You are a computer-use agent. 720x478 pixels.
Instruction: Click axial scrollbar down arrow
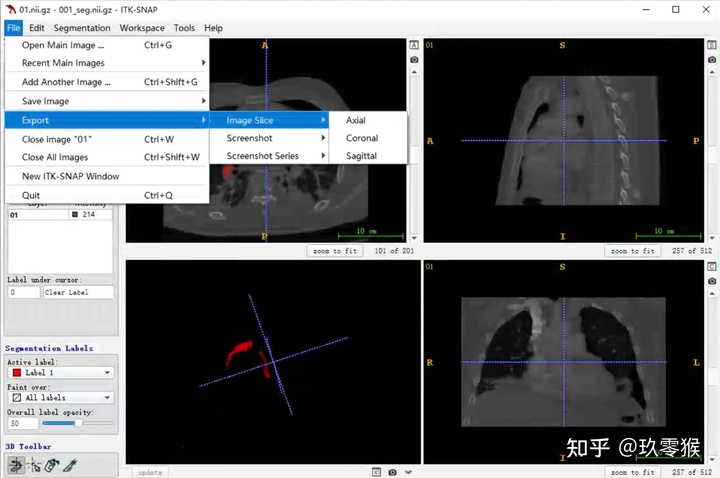[414, 238]
